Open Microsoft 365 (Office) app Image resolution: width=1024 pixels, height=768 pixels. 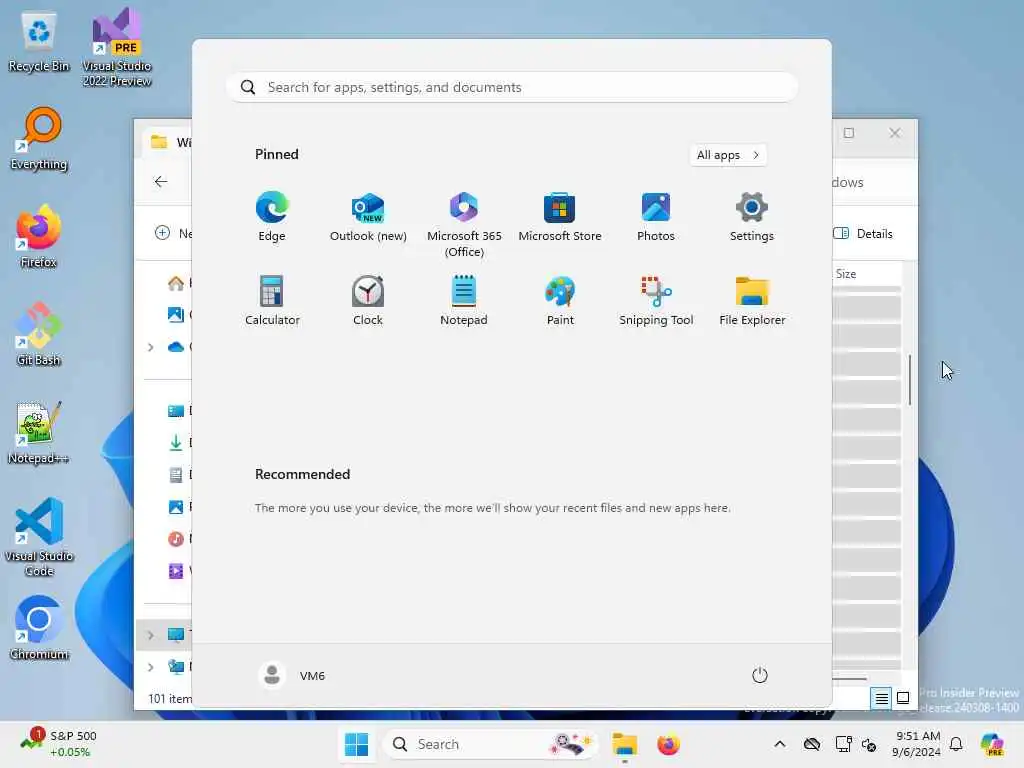coord(464,225)
